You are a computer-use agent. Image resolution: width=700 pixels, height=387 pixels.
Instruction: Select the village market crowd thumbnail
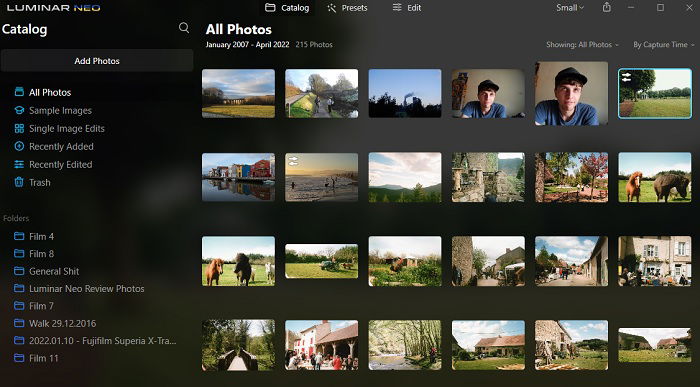(x=321, y=345)
